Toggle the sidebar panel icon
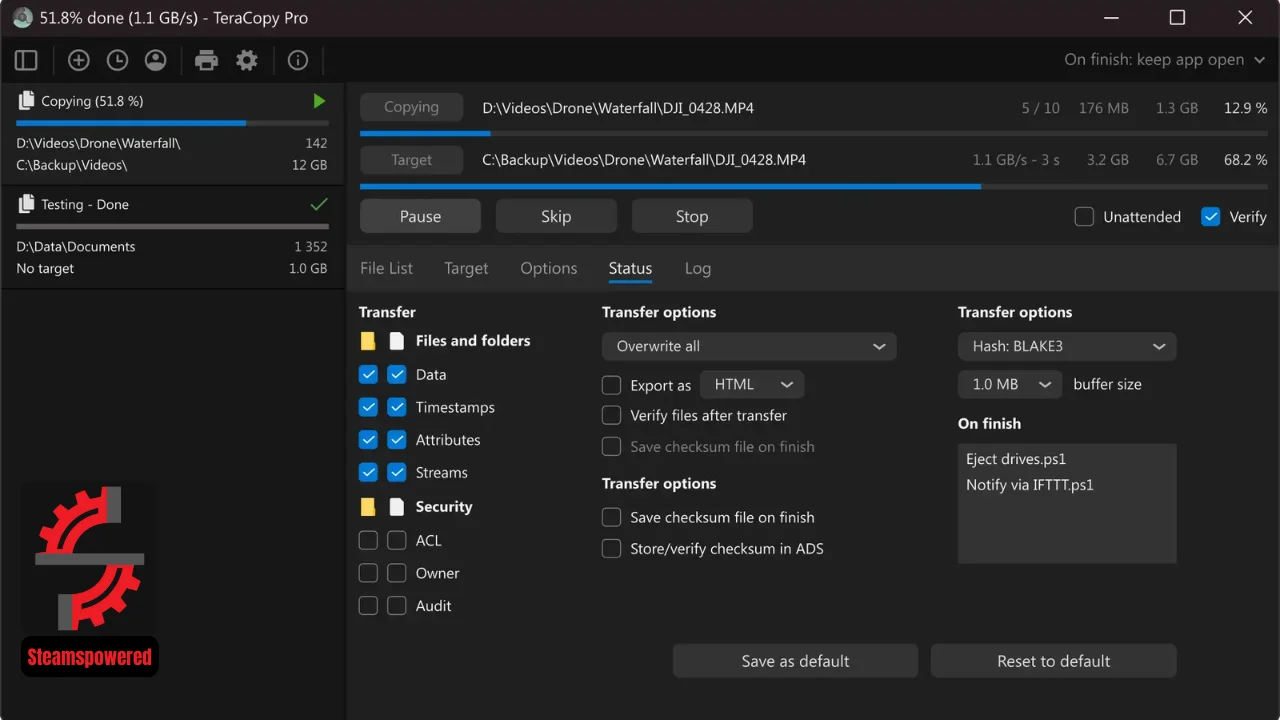Viewport: 1280px width, 720px height. click(x=26, y=61)
